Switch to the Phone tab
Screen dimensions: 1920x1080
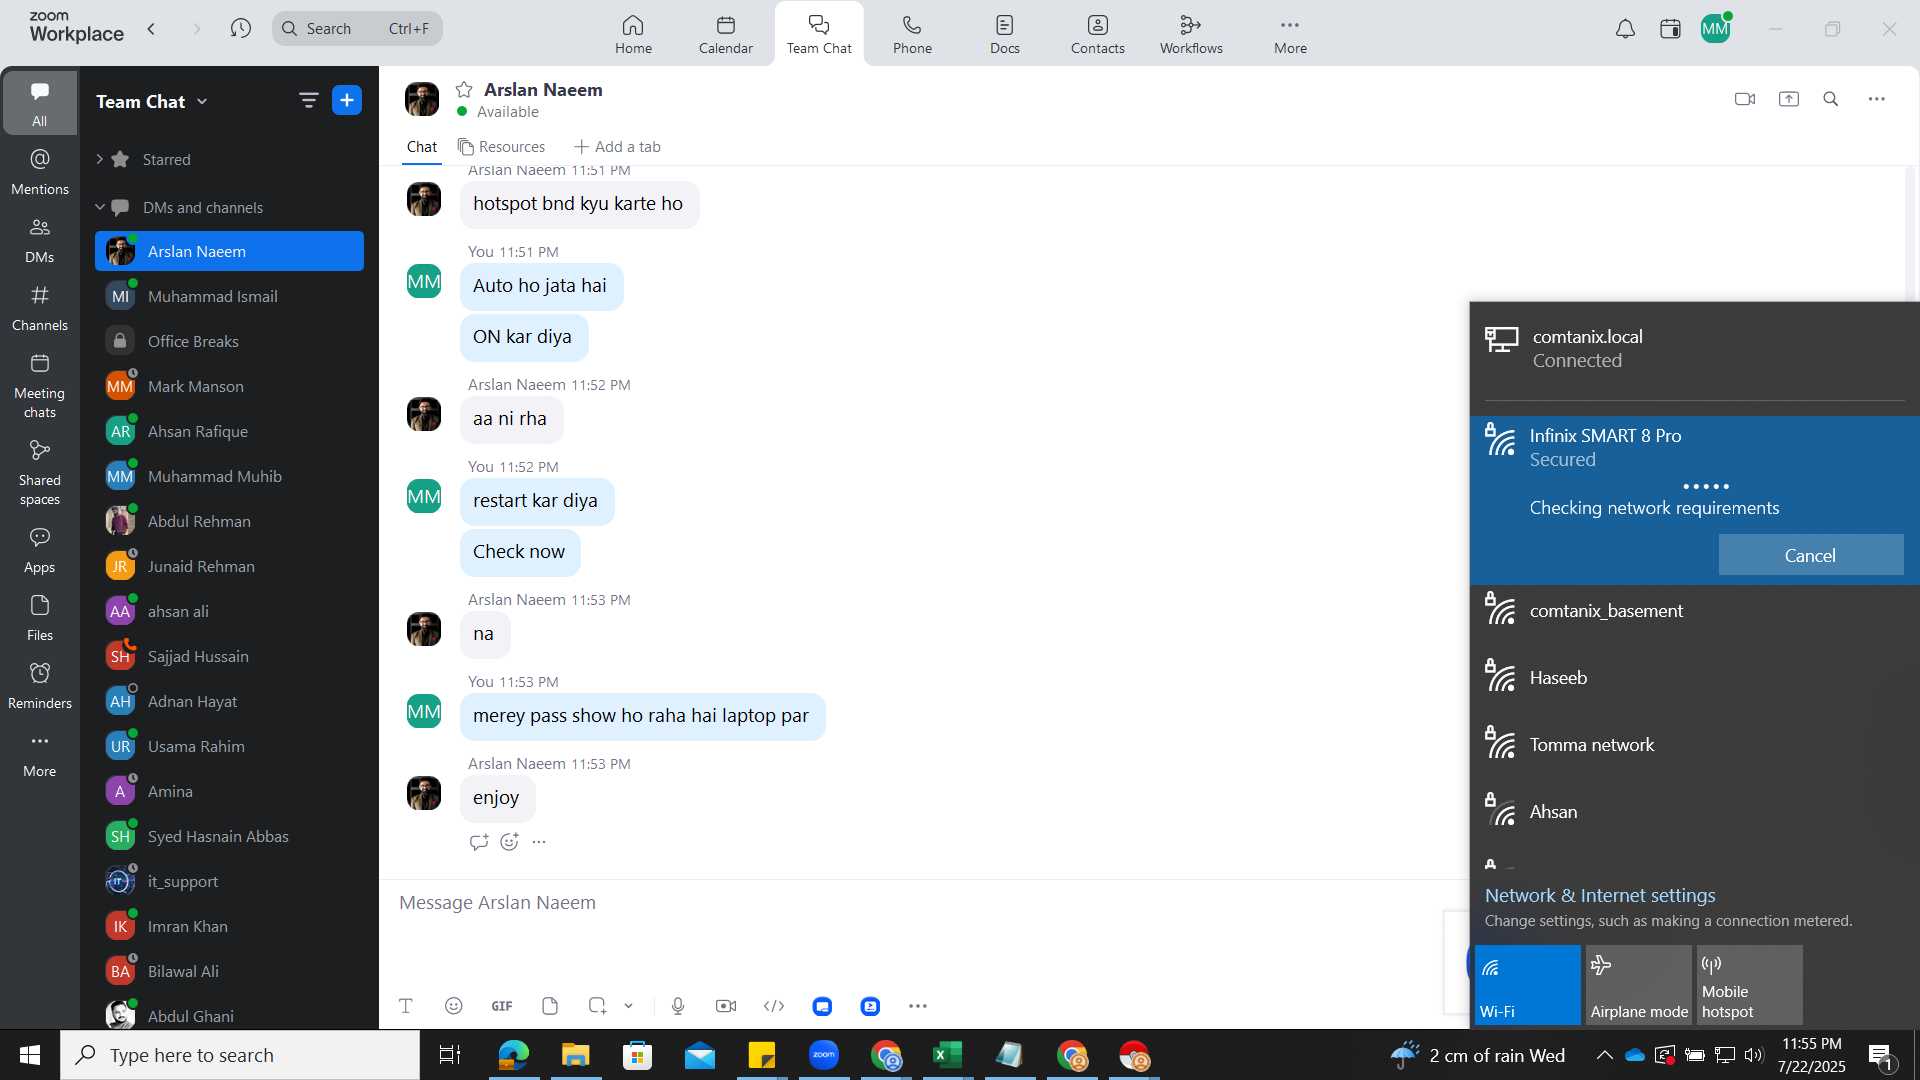click(x=912, y=34)
